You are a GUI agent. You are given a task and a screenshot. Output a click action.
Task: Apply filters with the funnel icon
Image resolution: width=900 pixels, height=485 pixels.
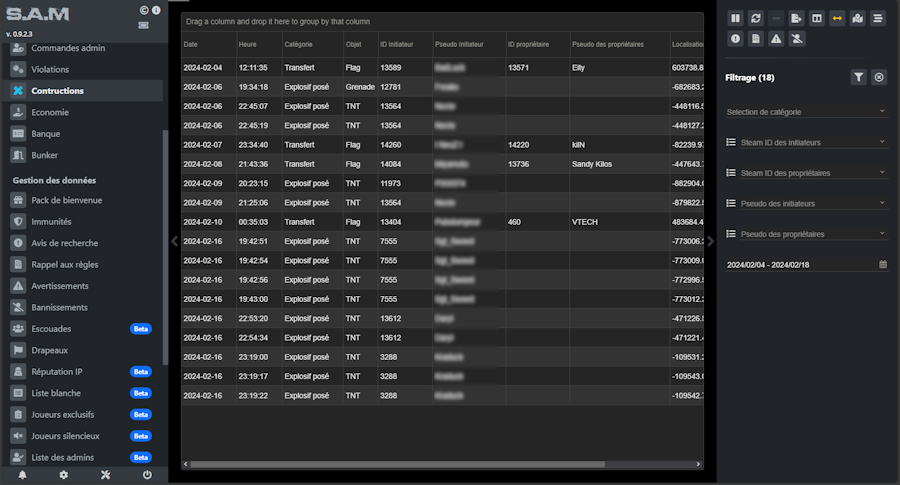click(x=858, y=77)
